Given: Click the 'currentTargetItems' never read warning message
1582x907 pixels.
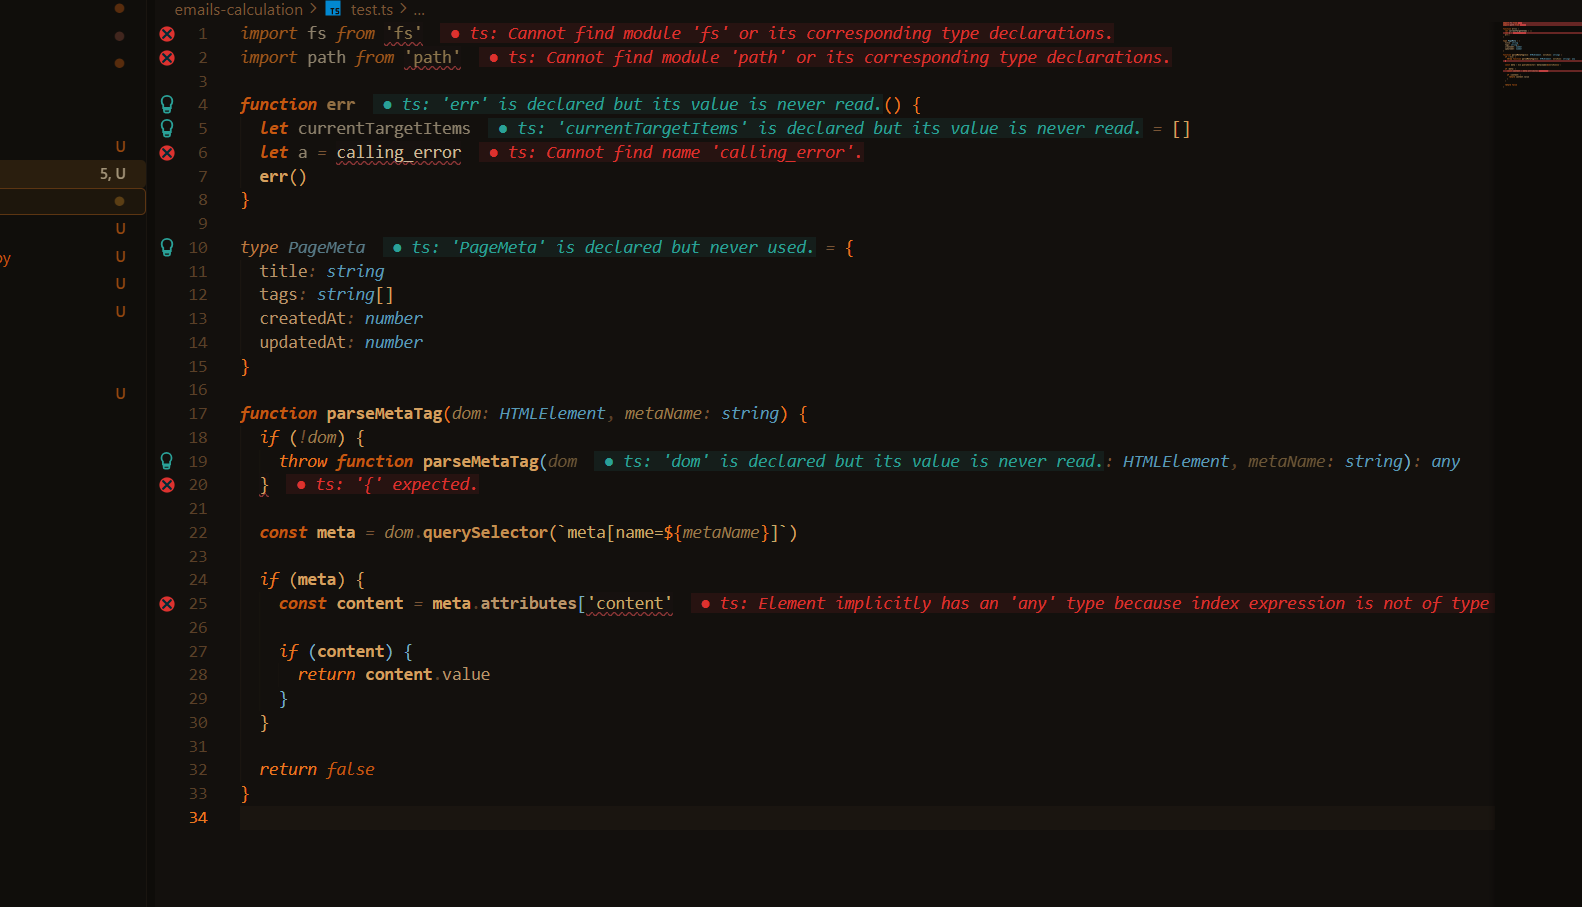Looking at the screenshot, I should (x=815, y=128).
